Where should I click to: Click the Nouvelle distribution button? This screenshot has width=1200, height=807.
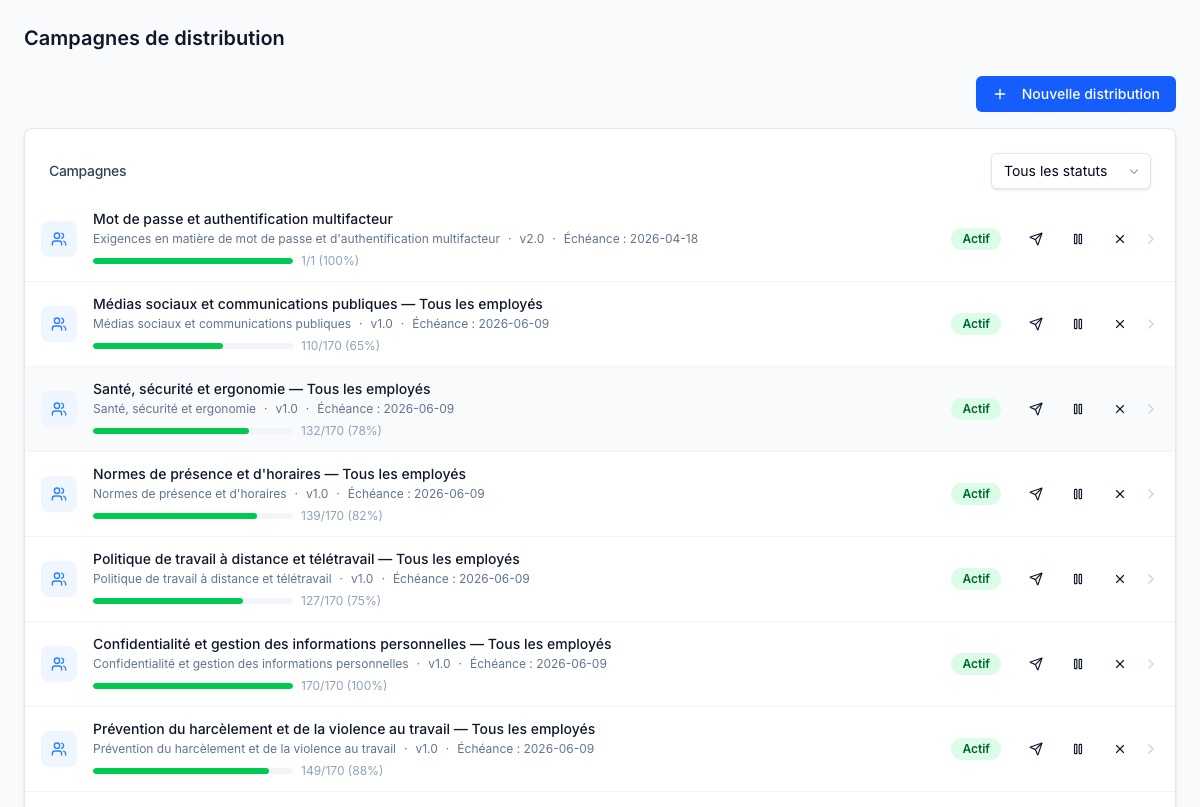tap(1076, 94)
